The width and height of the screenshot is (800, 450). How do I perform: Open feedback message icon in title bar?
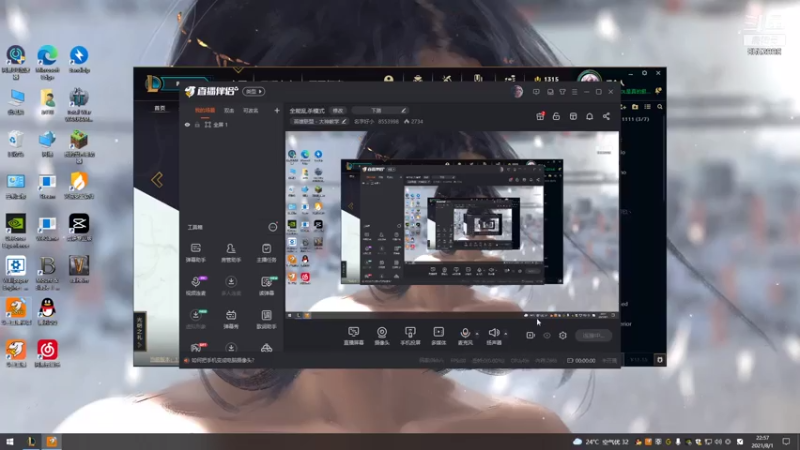click(x=536, y=92)
